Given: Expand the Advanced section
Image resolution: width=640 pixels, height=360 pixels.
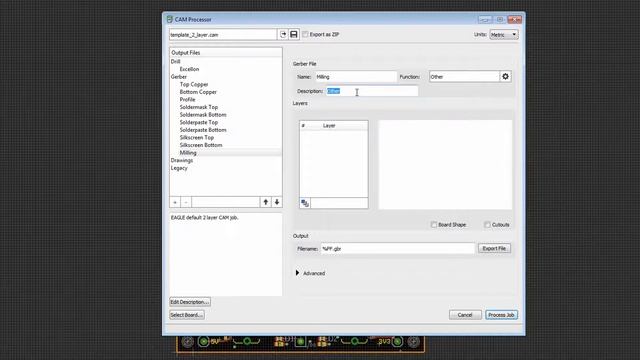Looking at the screenshot, I should click(x=298, y=273).
